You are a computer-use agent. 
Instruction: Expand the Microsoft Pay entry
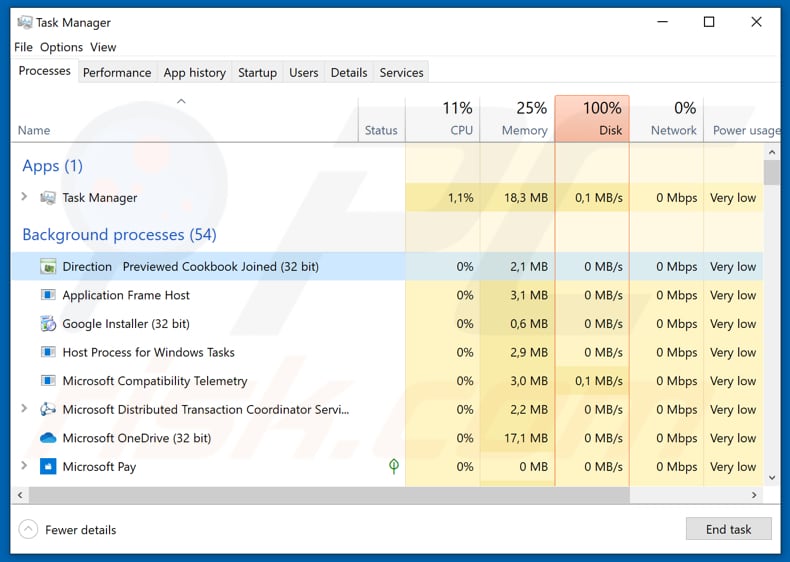[x=24, y=465]
